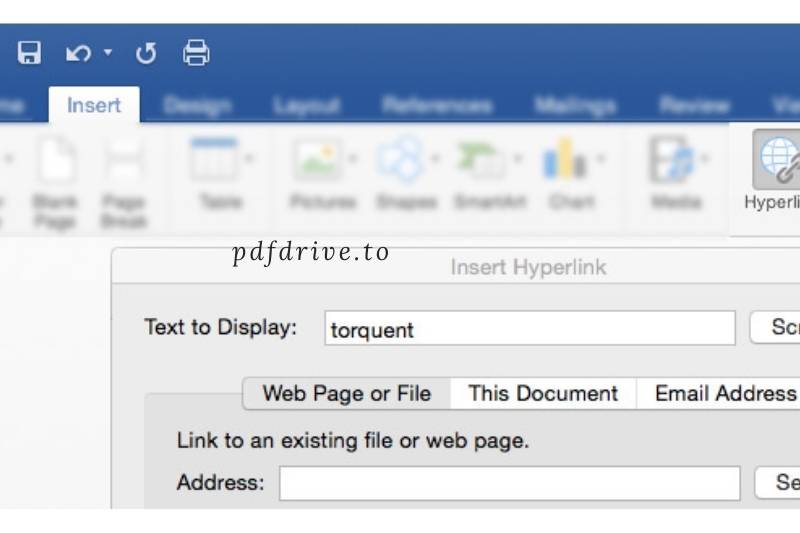Click the Pictures icon
800x533 pixels.
[x=317, y=160]
